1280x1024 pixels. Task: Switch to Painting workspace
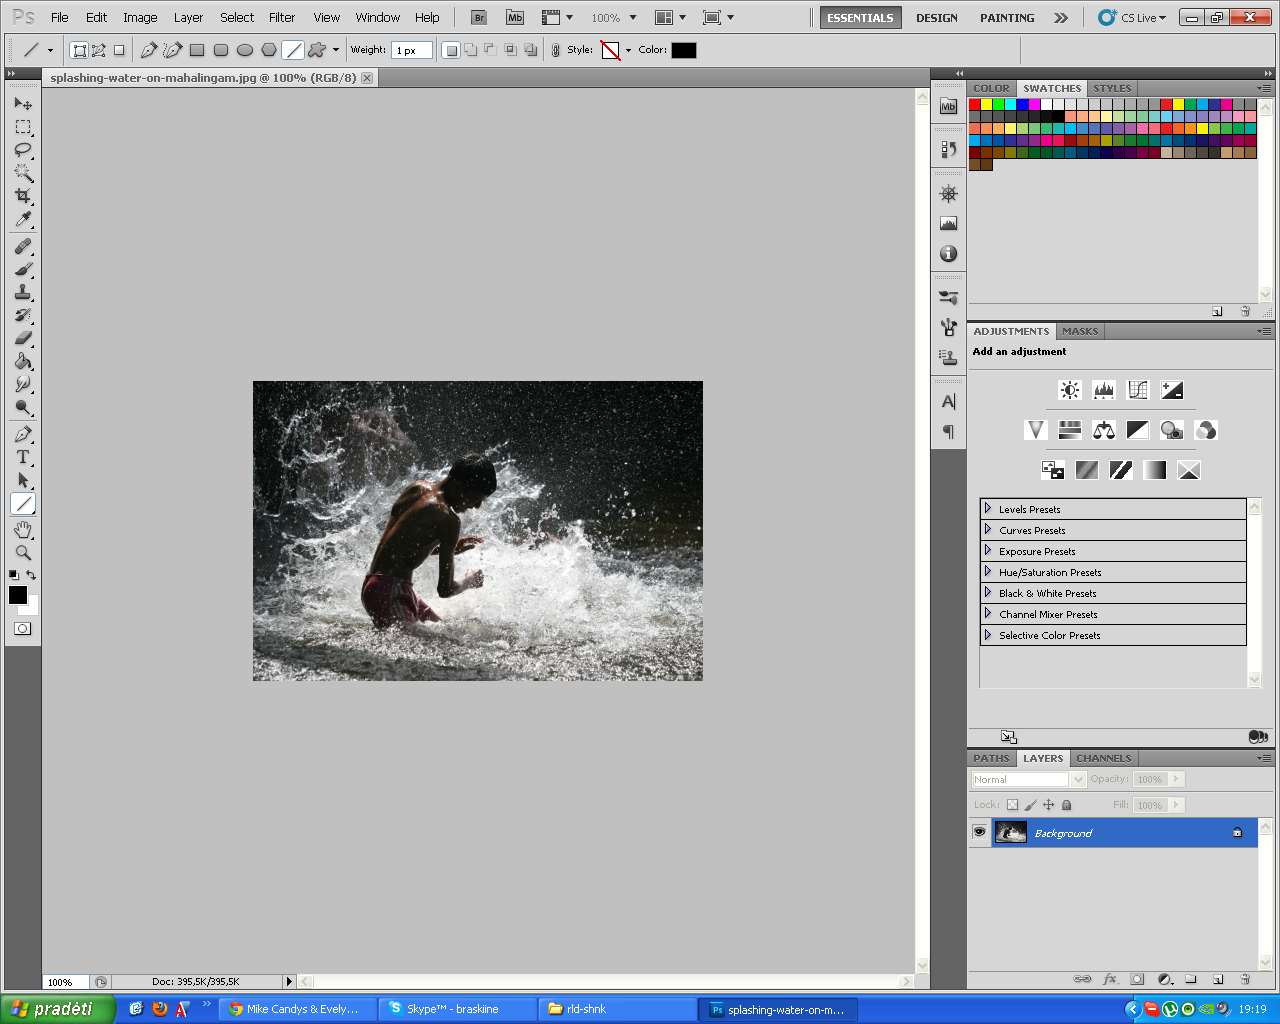tap(1007, 18)
